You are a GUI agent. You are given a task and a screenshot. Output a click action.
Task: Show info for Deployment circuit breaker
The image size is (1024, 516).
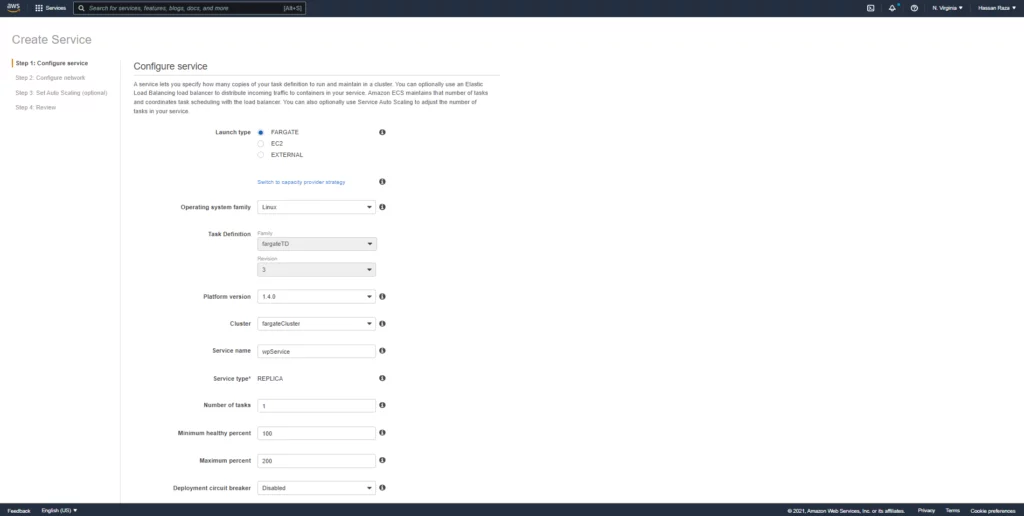[382, 487]
